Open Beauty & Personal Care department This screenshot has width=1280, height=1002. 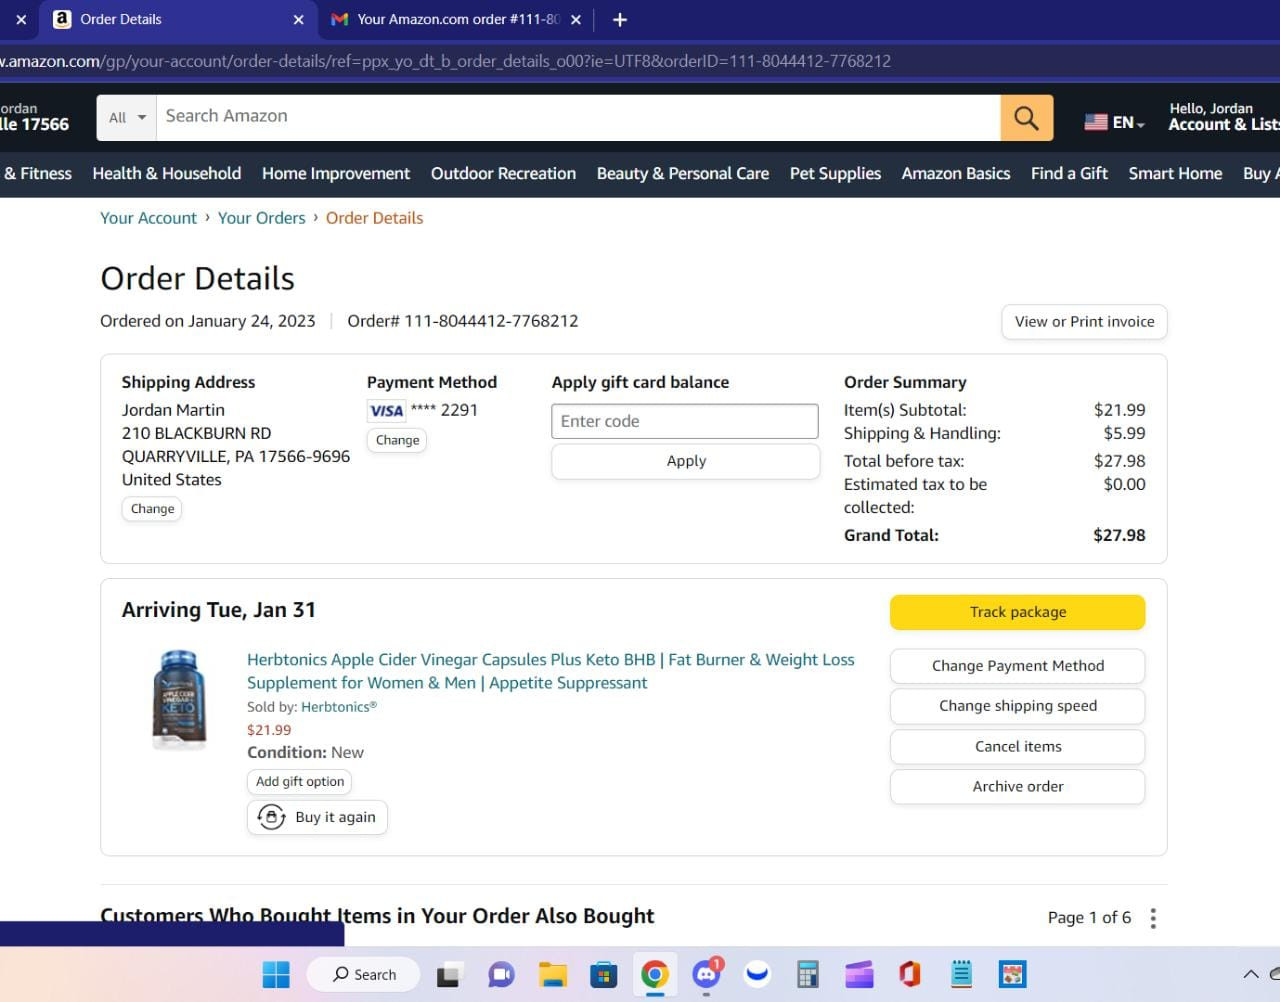683,173
